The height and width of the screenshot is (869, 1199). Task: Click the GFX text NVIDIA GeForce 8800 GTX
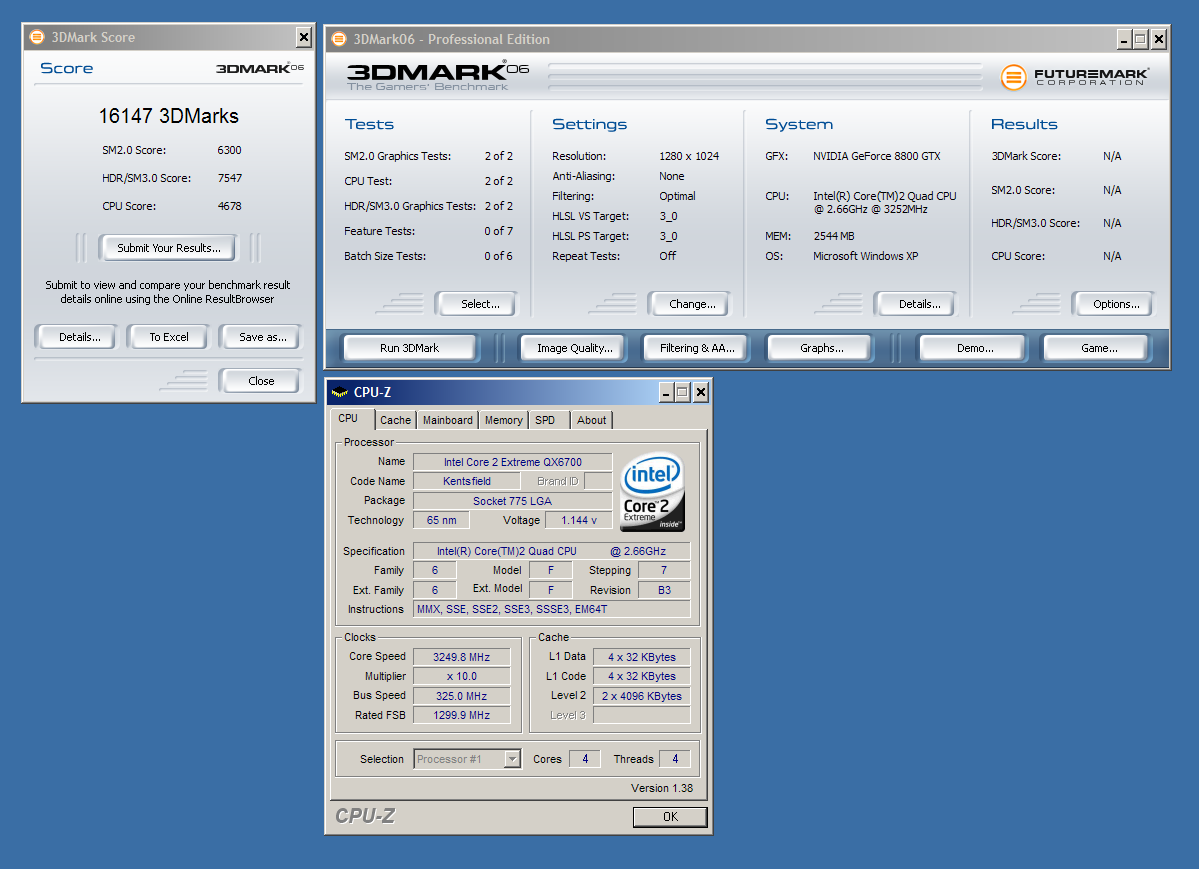click(876, 156)
